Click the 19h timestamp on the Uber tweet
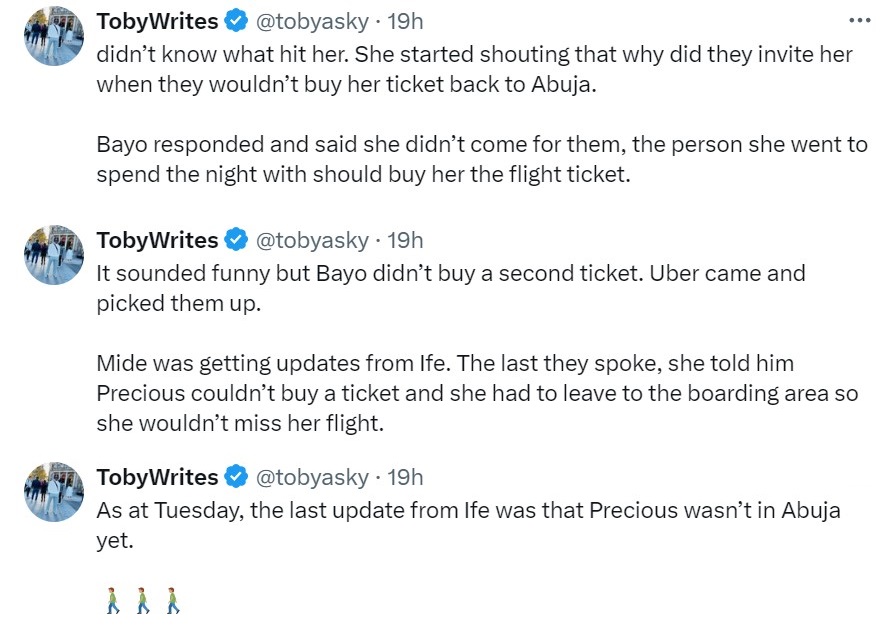Image resolution: width=889 pixels, height=630 pixels. pos(405,240)
